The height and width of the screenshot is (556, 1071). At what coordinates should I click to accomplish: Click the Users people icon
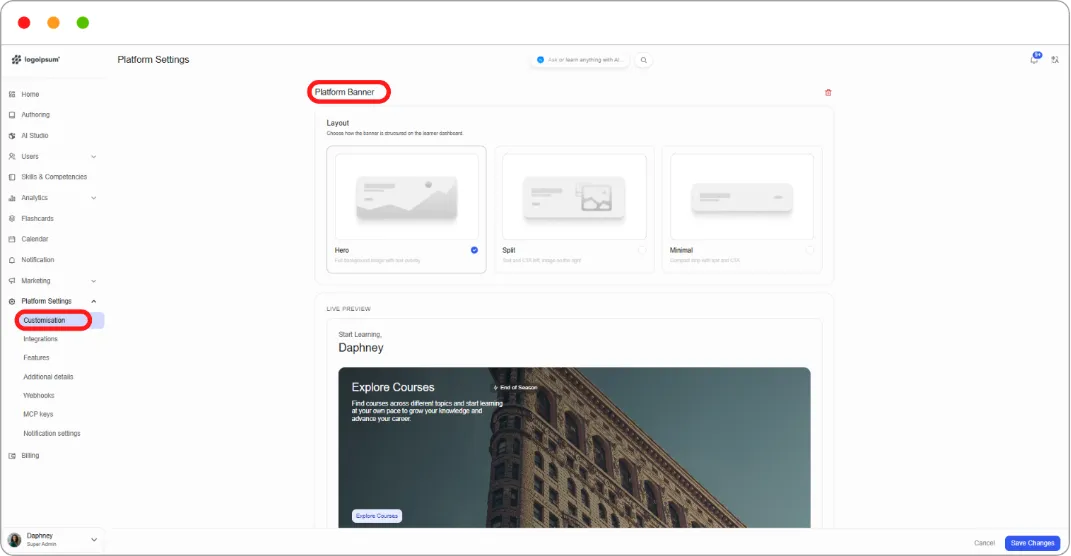tap(12, 156)
